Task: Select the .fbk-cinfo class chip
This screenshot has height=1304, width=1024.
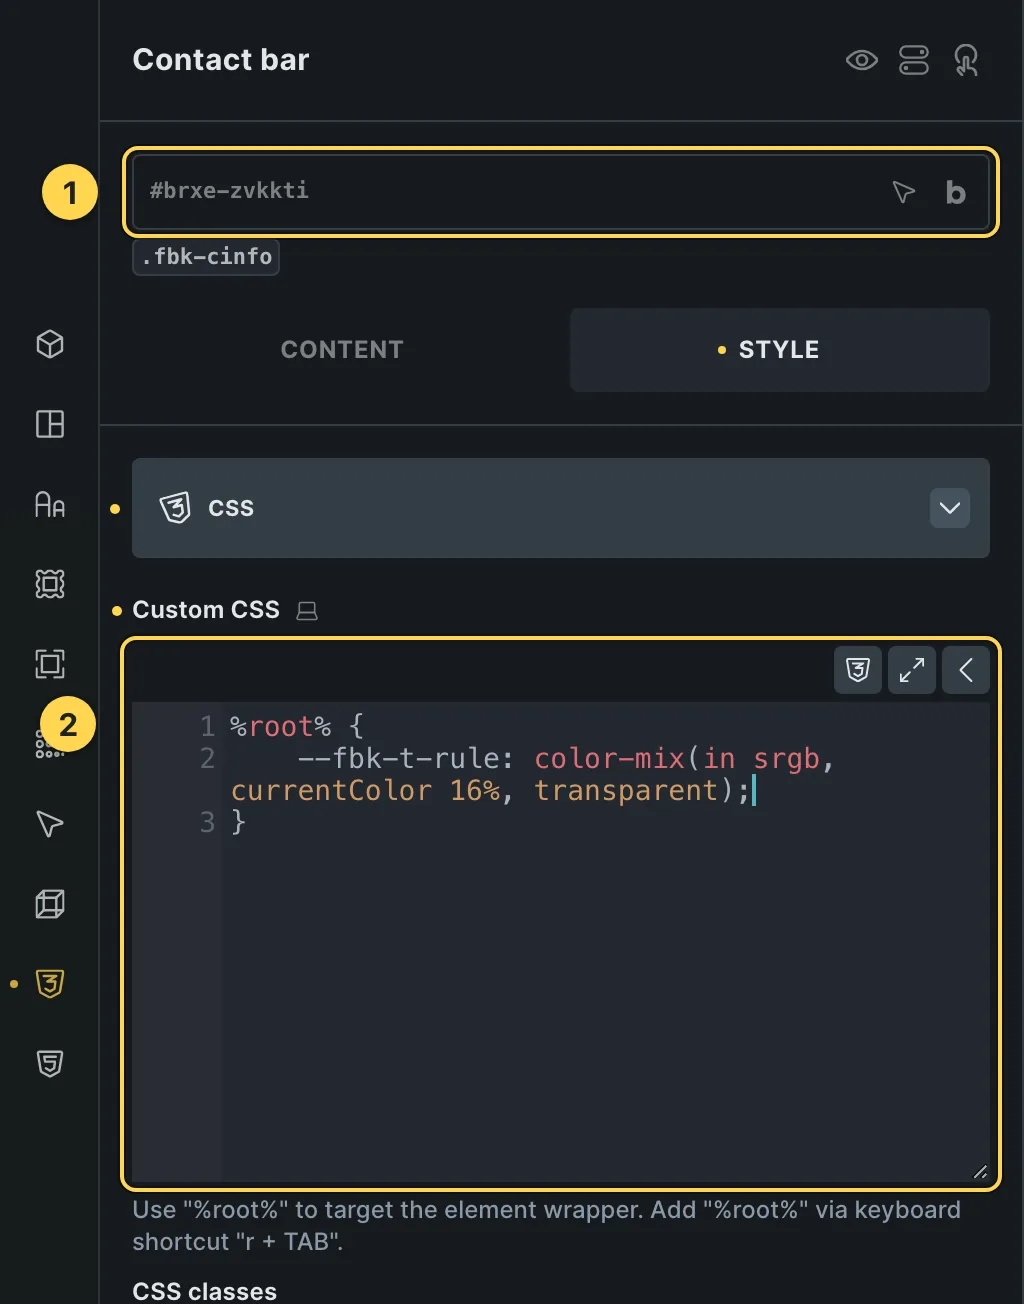Action: point(206,257)
